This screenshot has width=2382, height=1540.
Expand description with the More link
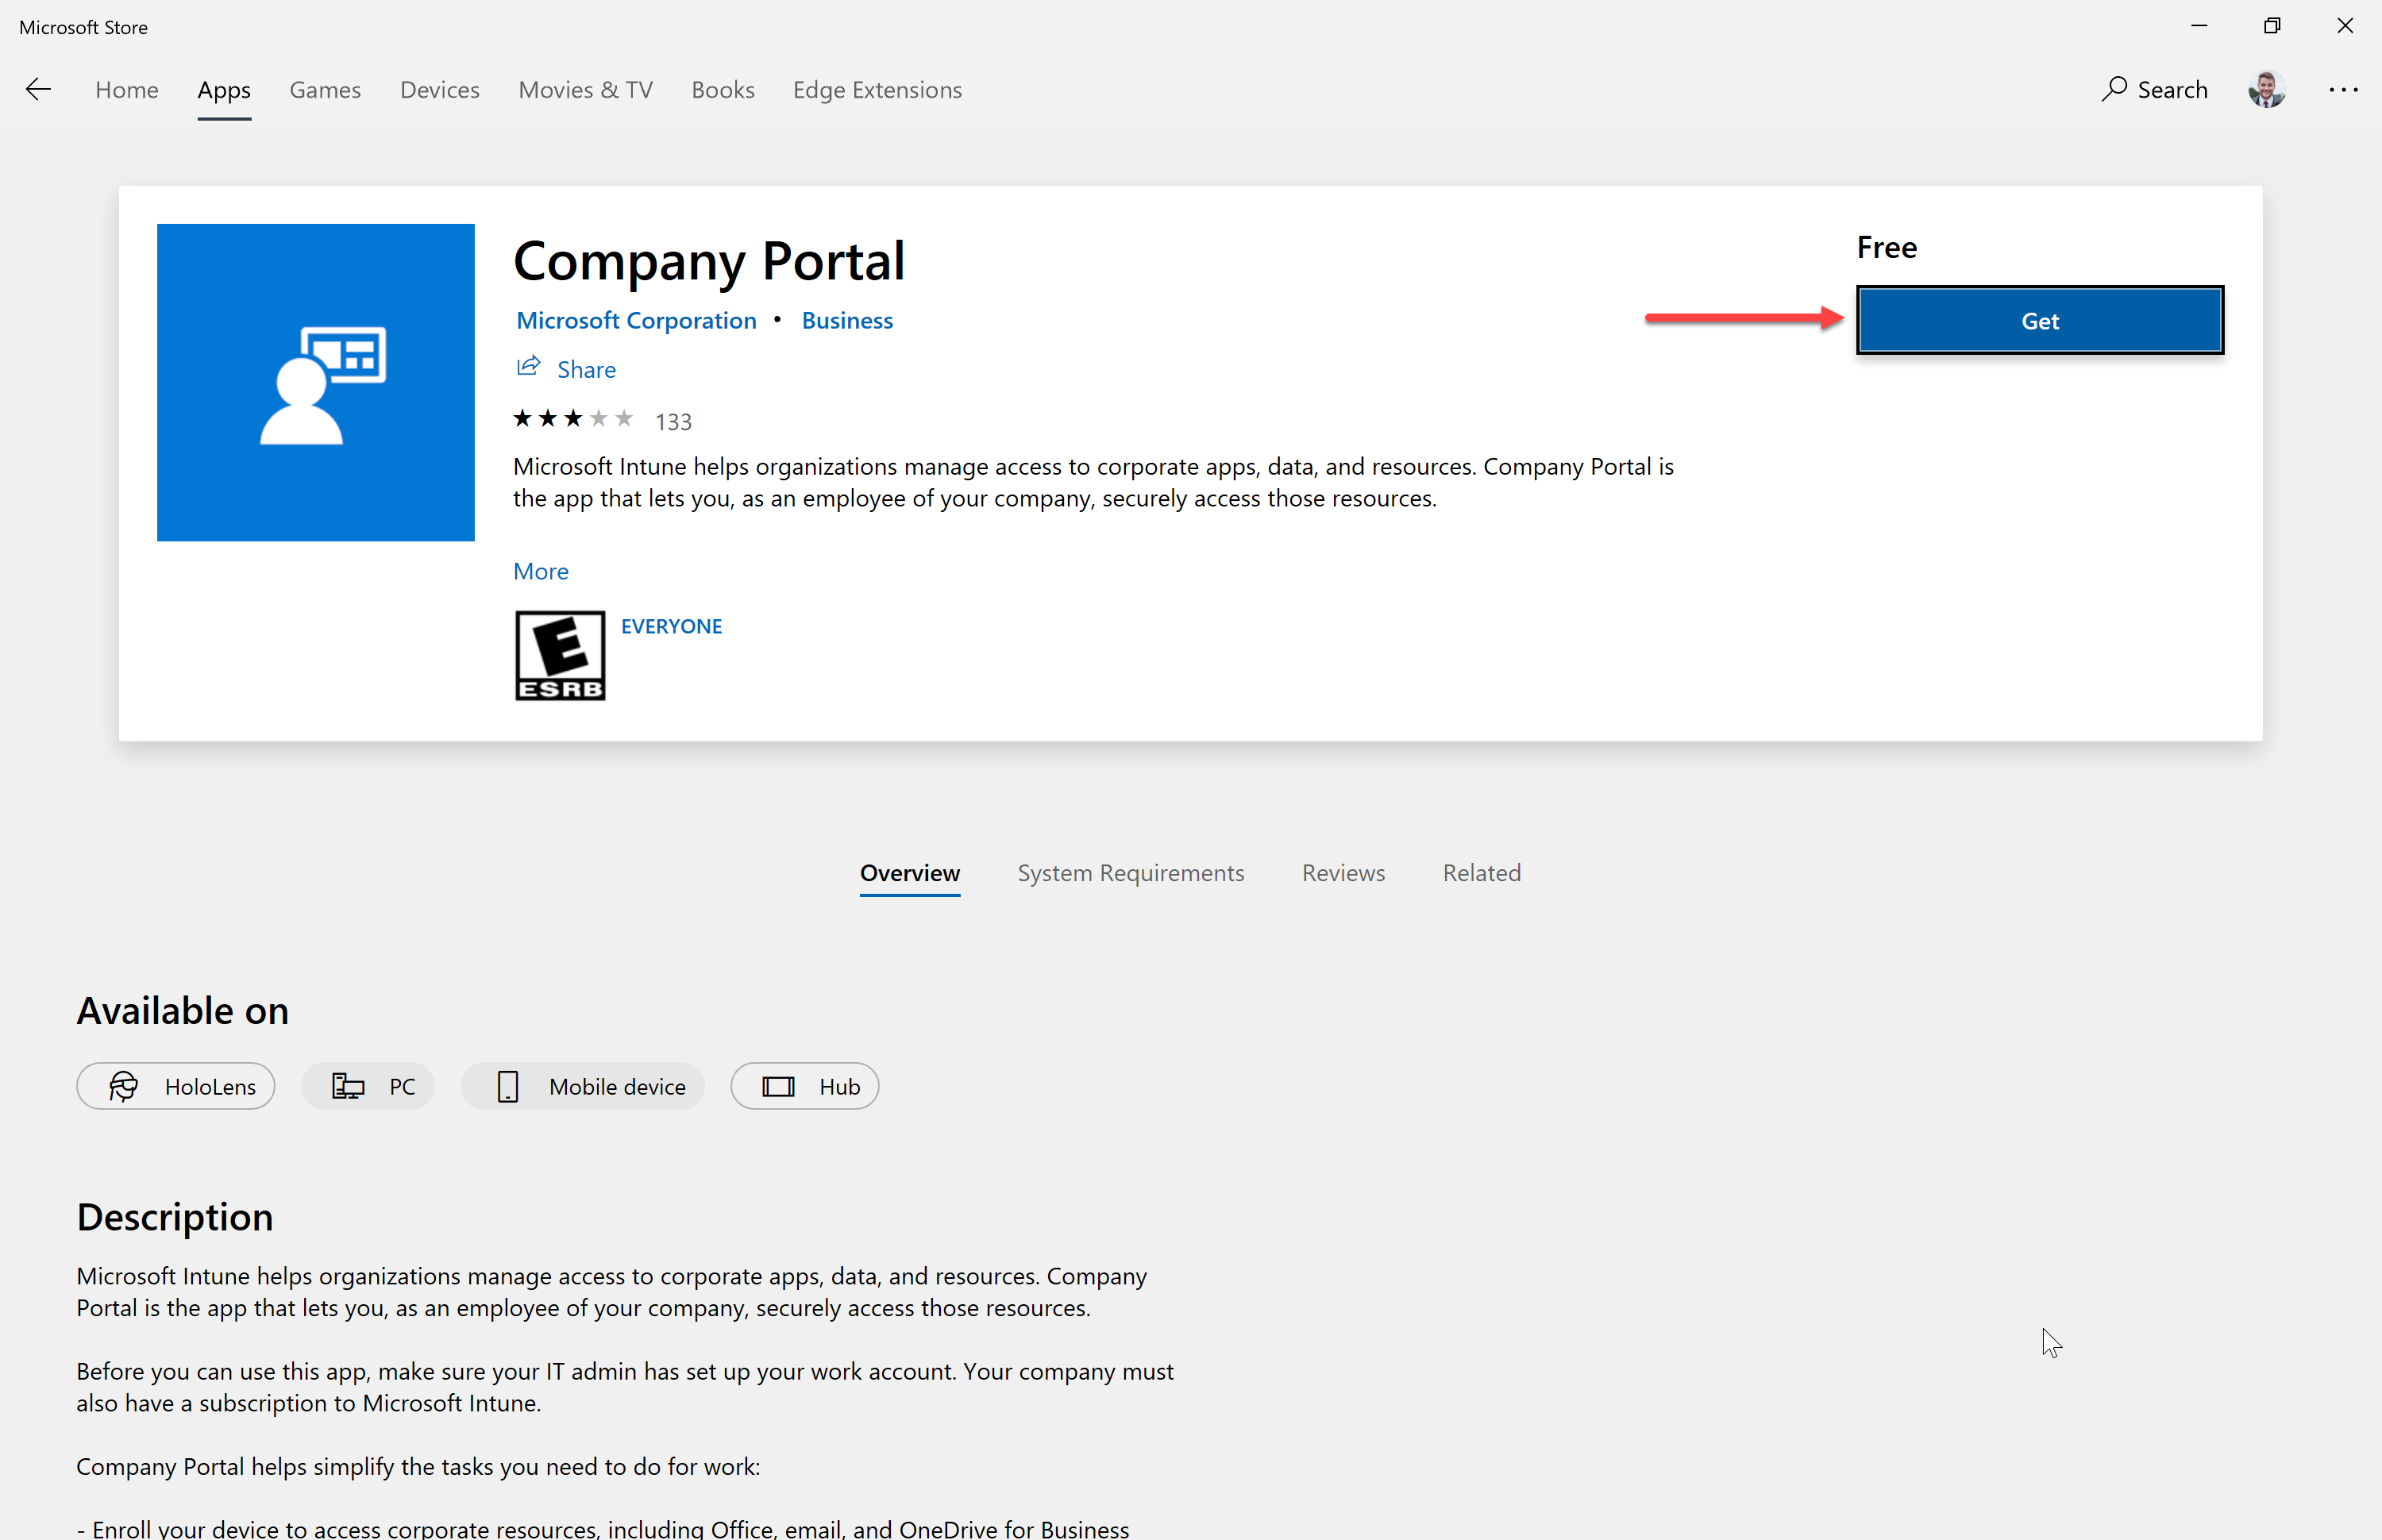541,571
